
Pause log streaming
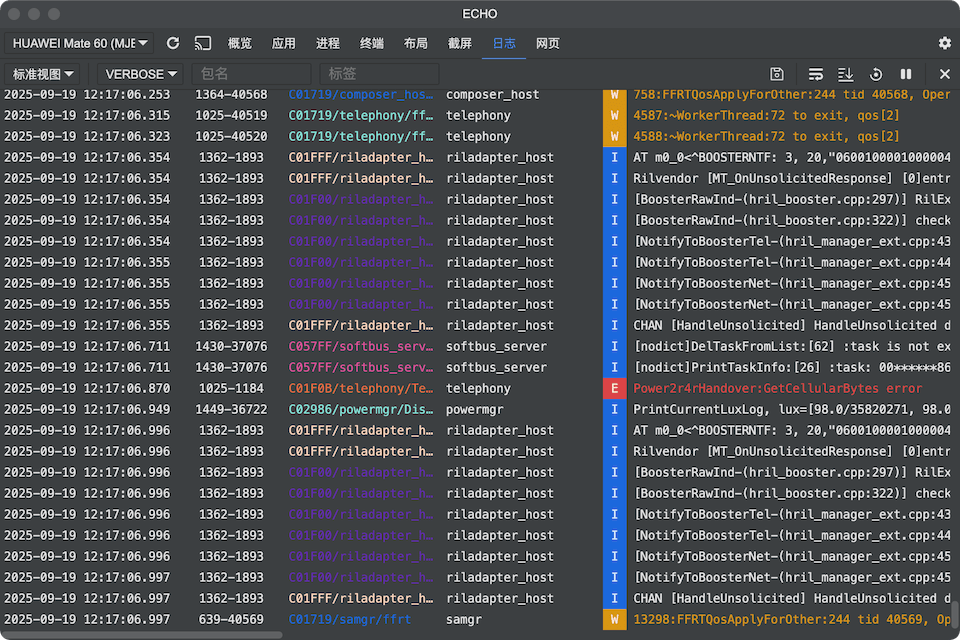(906, 74)
